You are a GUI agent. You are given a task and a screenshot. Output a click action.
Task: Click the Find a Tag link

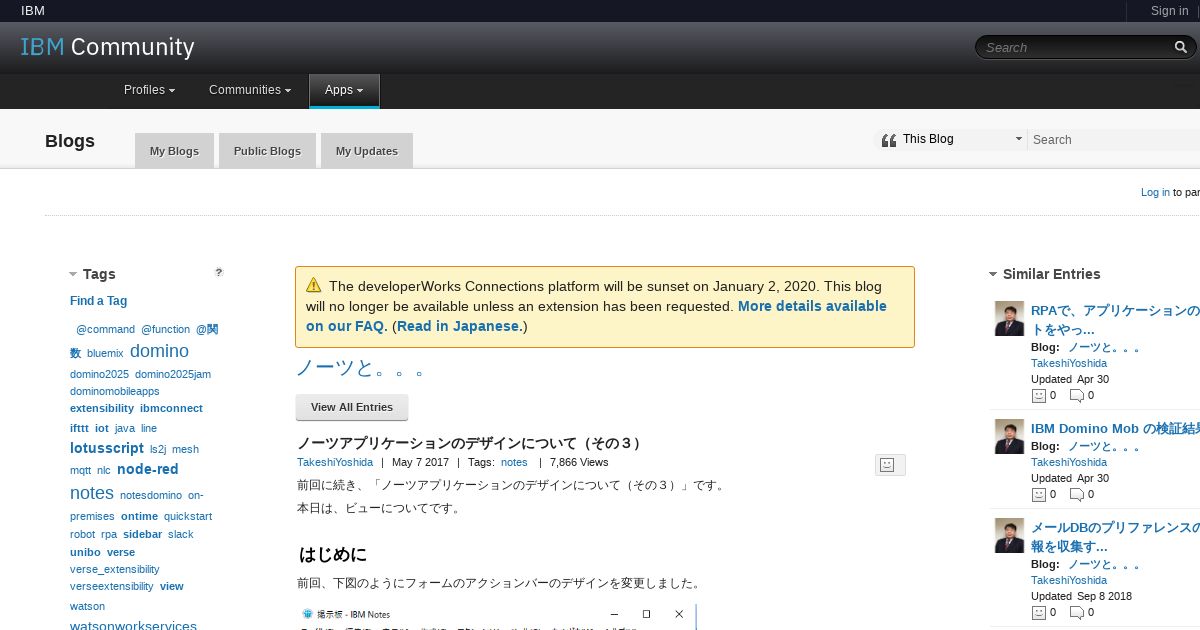click(98, 301)
